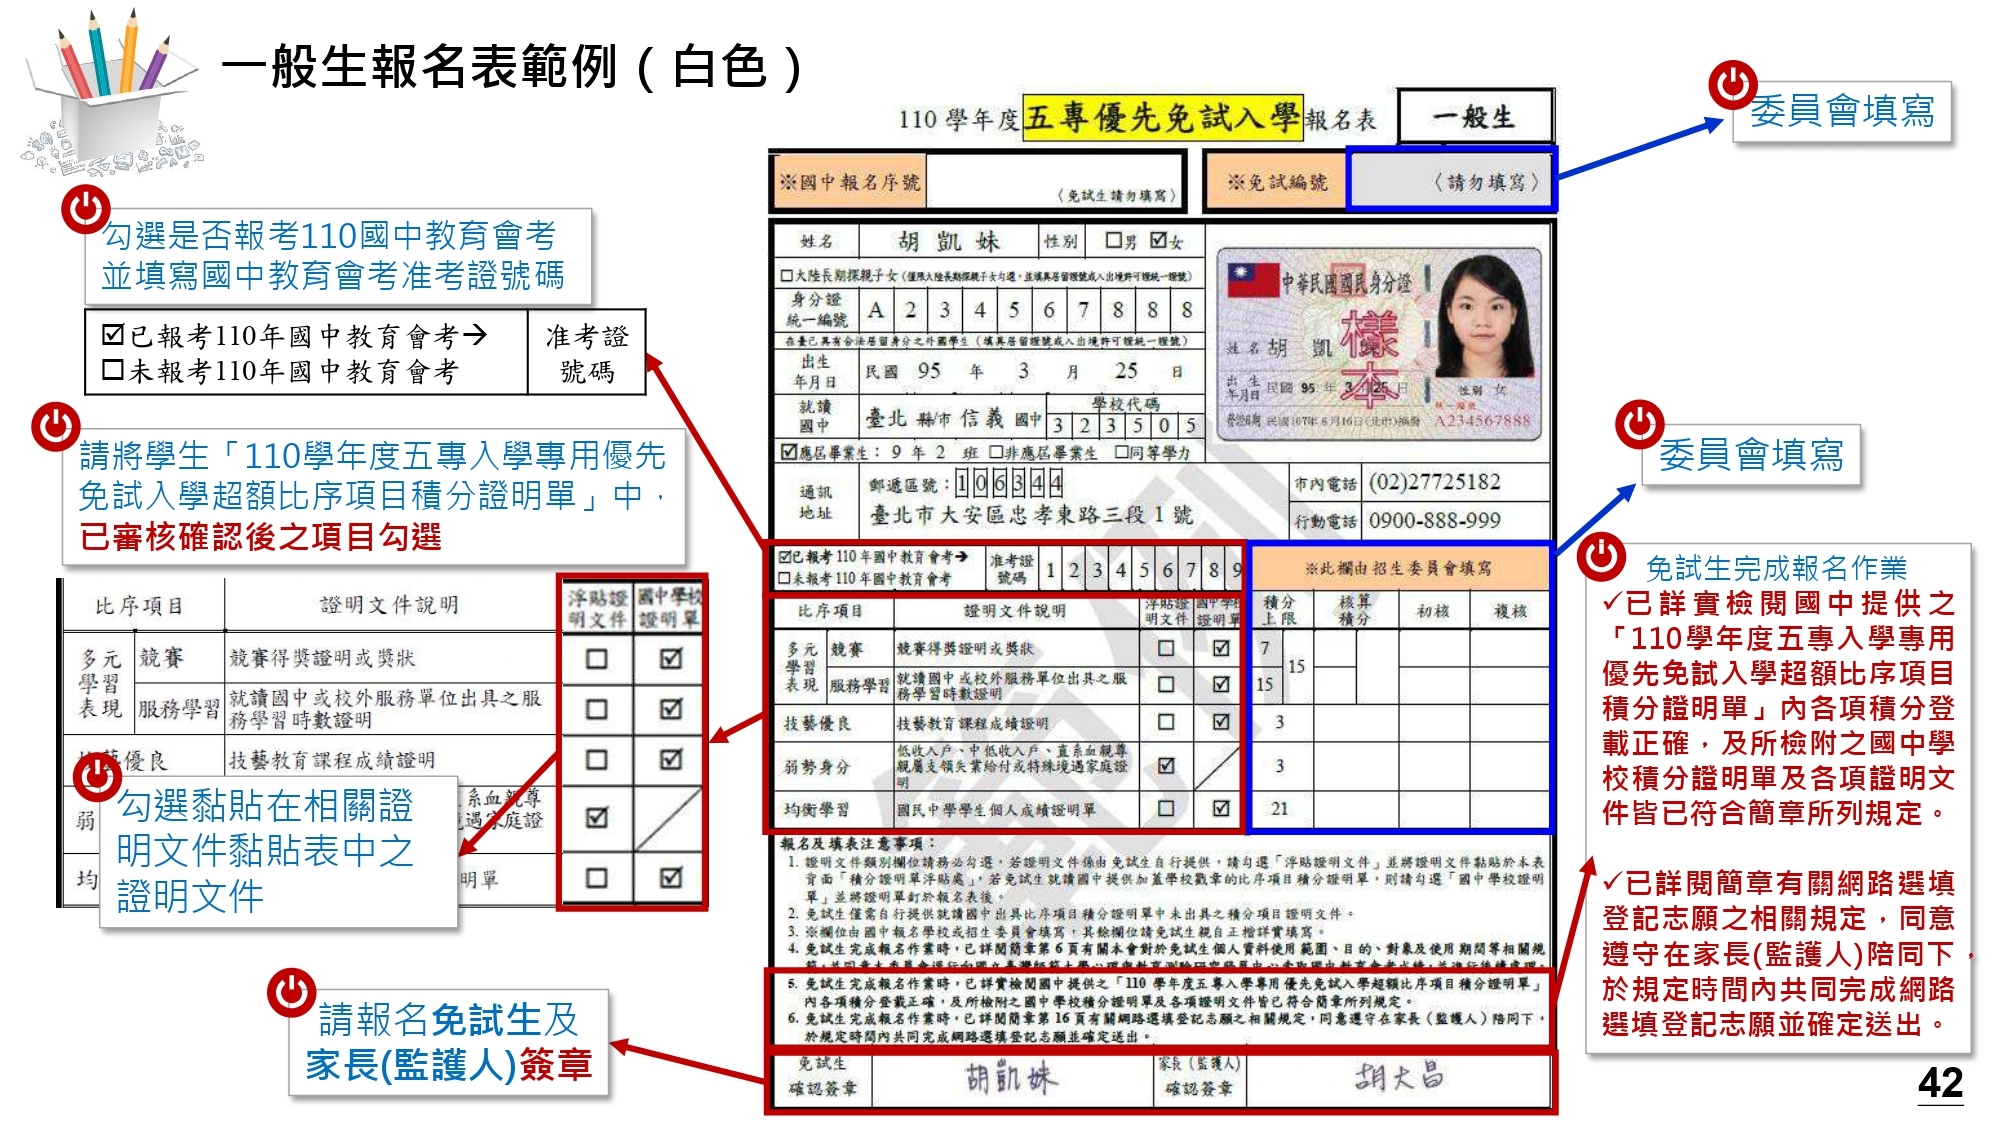Click the power icon beside the 免試生完成報名作業 heading
This screenshot has width=2000, height=1125.
tap(1602, 555)
